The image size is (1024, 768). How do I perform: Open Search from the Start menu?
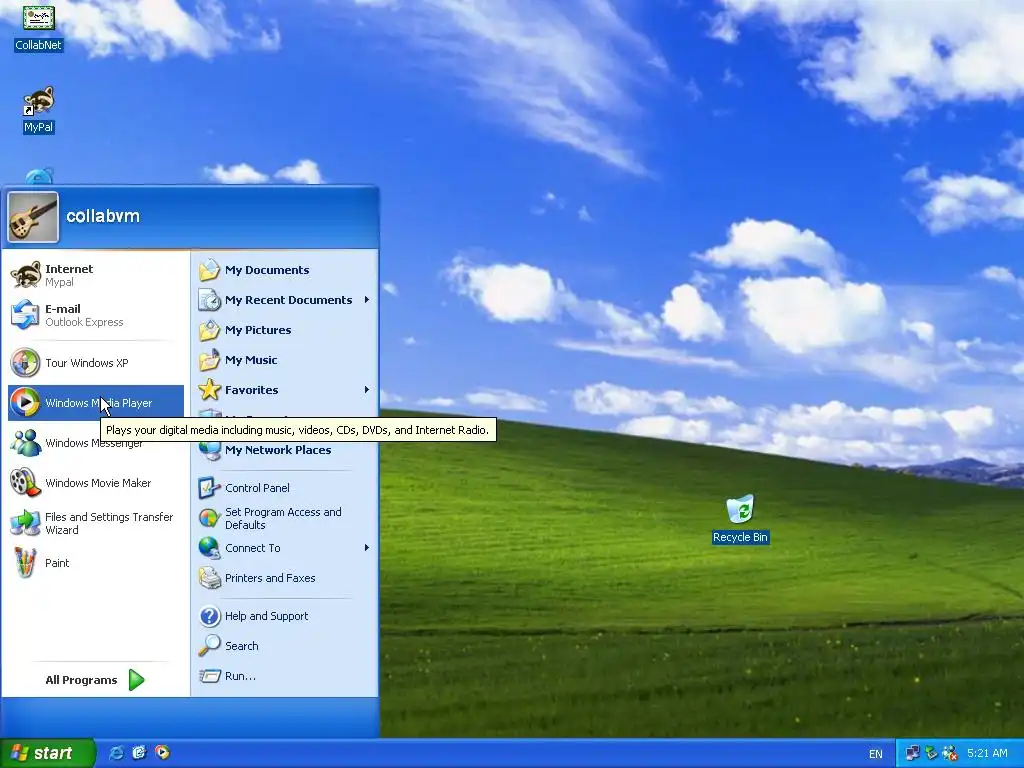(285, 646)
